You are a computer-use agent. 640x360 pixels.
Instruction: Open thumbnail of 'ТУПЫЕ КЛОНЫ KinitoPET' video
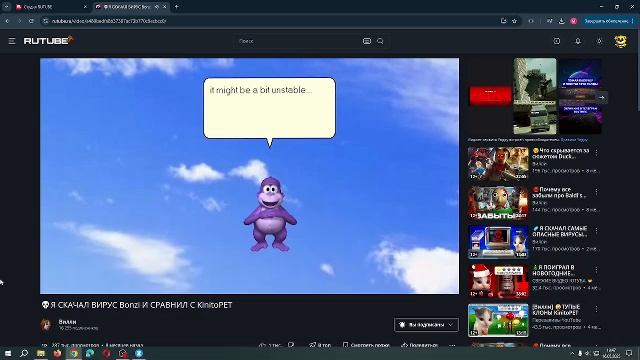point(498,320)
